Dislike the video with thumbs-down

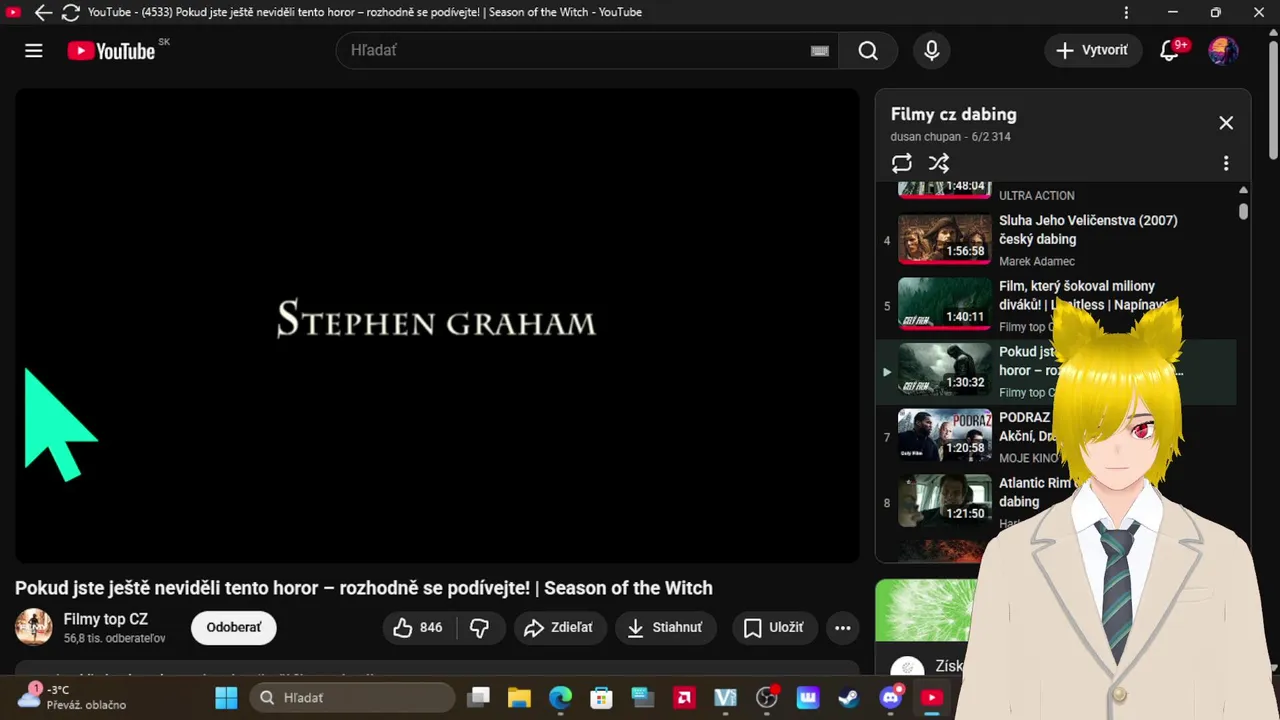[x=480, y=627]
